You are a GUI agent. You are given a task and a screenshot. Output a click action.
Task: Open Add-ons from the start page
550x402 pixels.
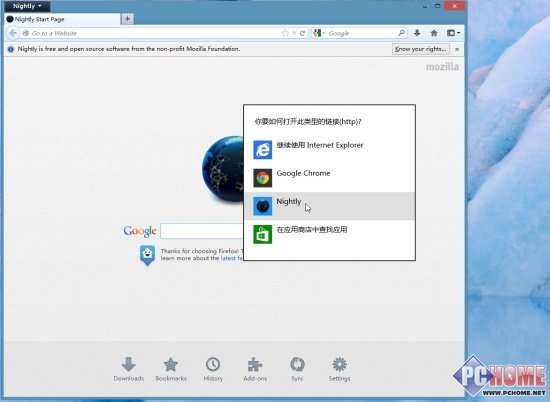[x=255, y=369]
